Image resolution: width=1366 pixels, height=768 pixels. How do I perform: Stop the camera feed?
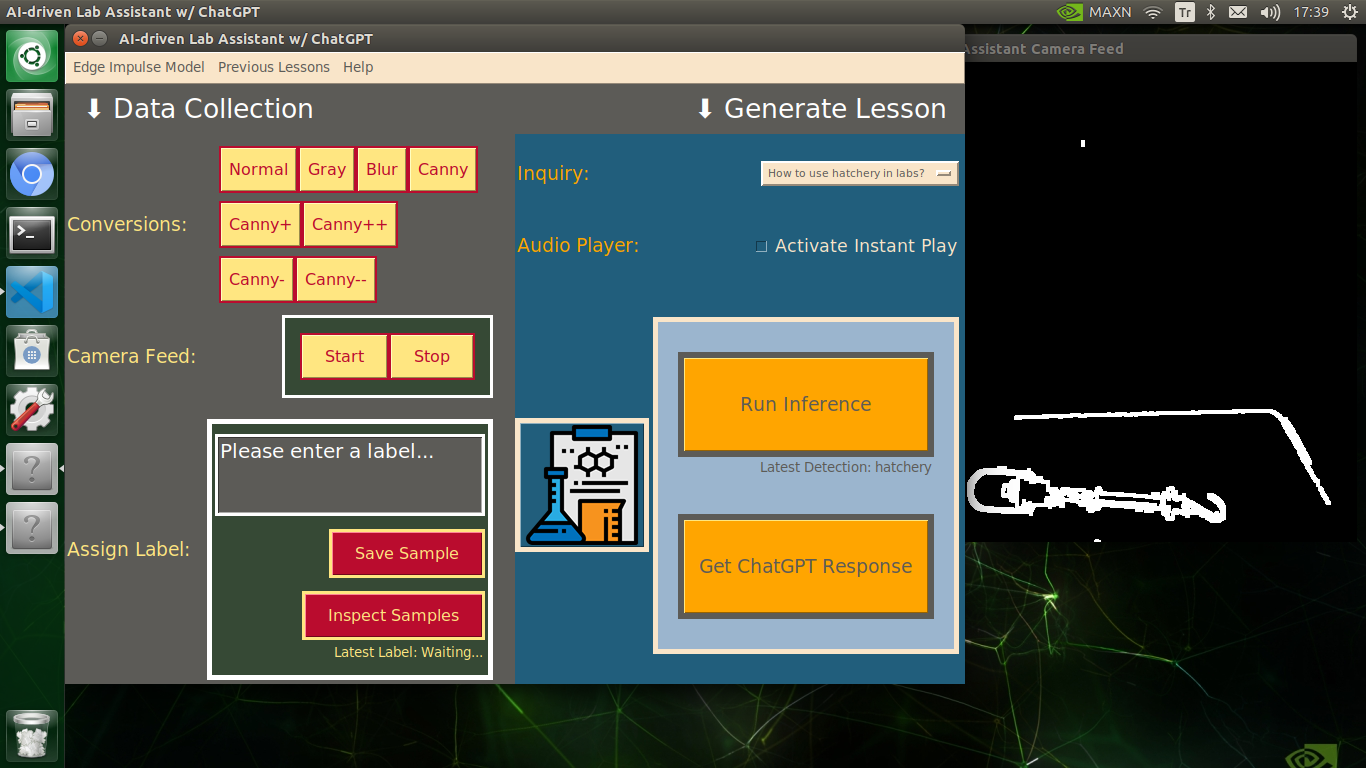[x=432, y=356]
